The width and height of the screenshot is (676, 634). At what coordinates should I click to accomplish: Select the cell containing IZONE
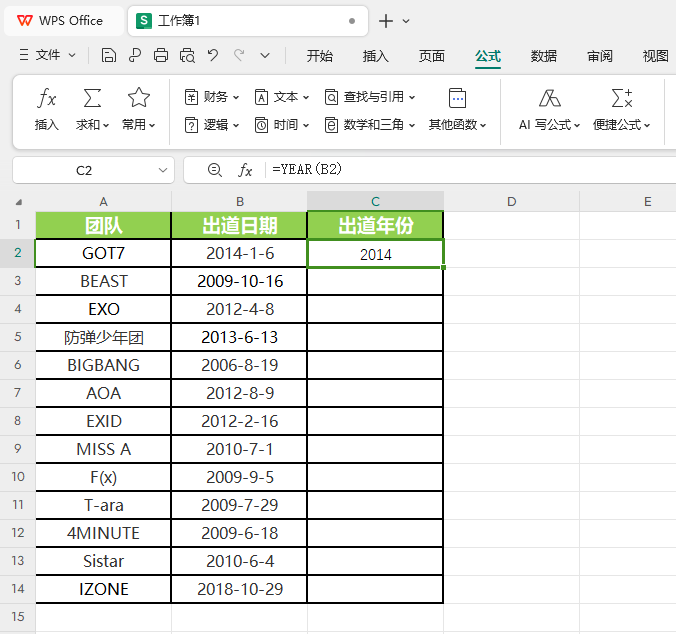click(103, 589)
